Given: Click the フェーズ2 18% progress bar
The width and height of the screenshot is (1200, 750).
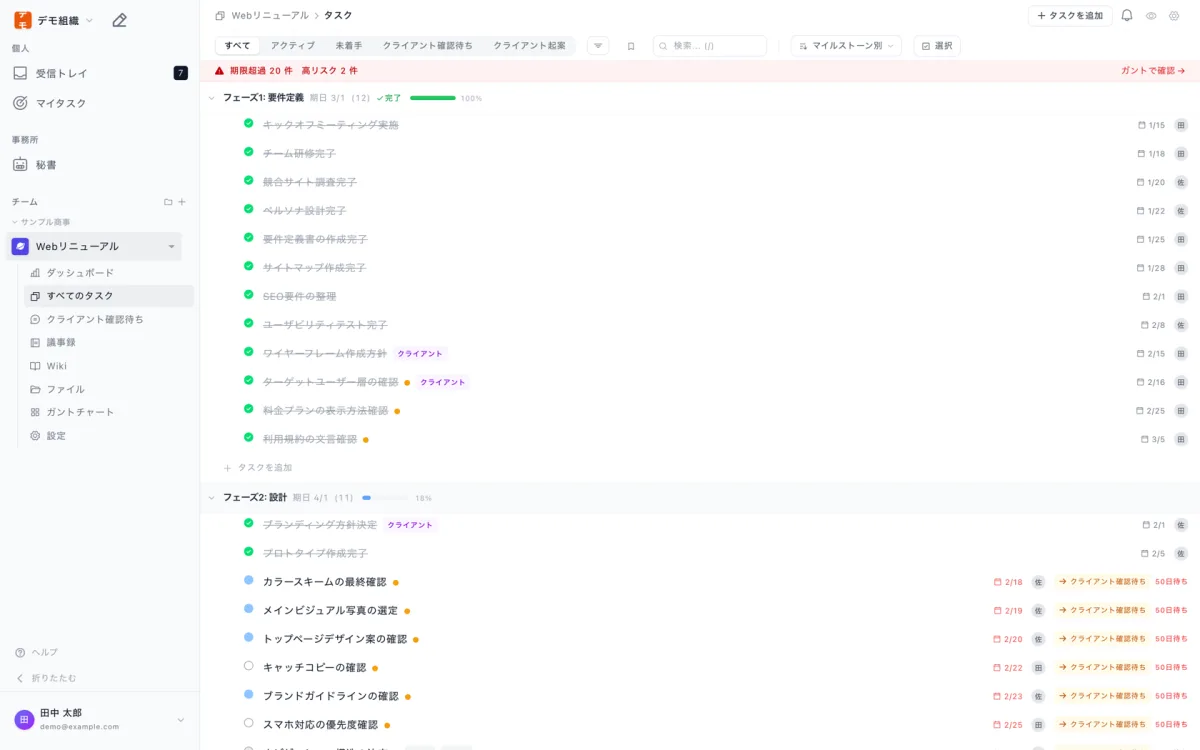Looking at the screenshot, I should pos(385,497).
